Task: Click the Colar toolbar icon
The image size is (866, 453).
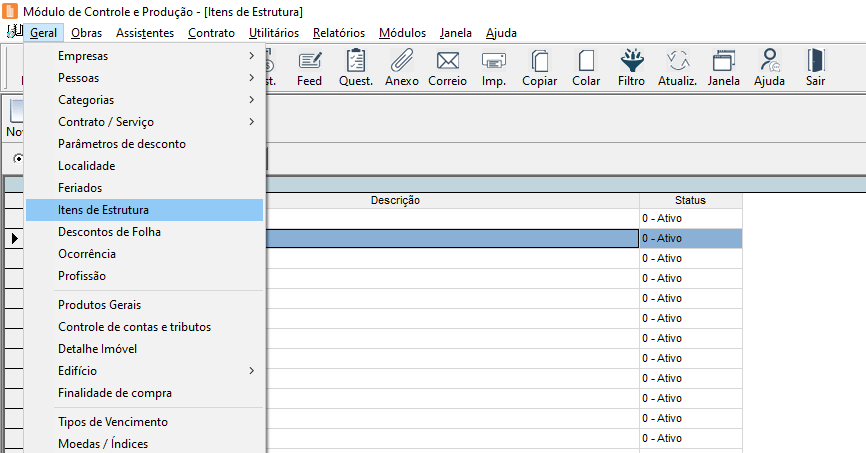Action: pos(586,67)
